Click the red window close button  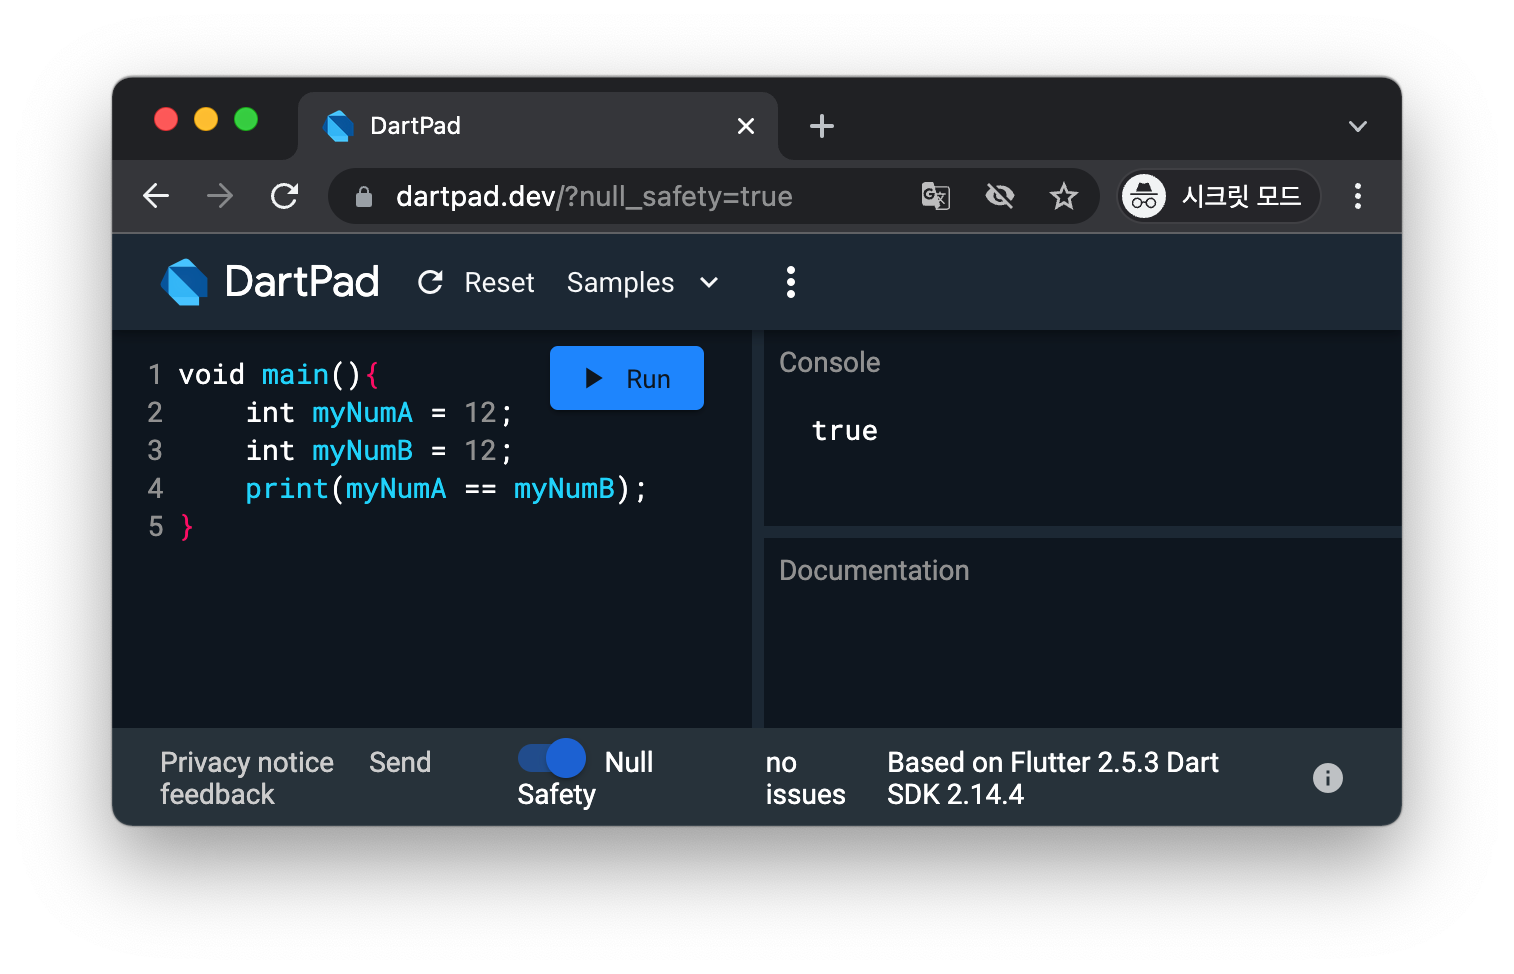(166, 119)
